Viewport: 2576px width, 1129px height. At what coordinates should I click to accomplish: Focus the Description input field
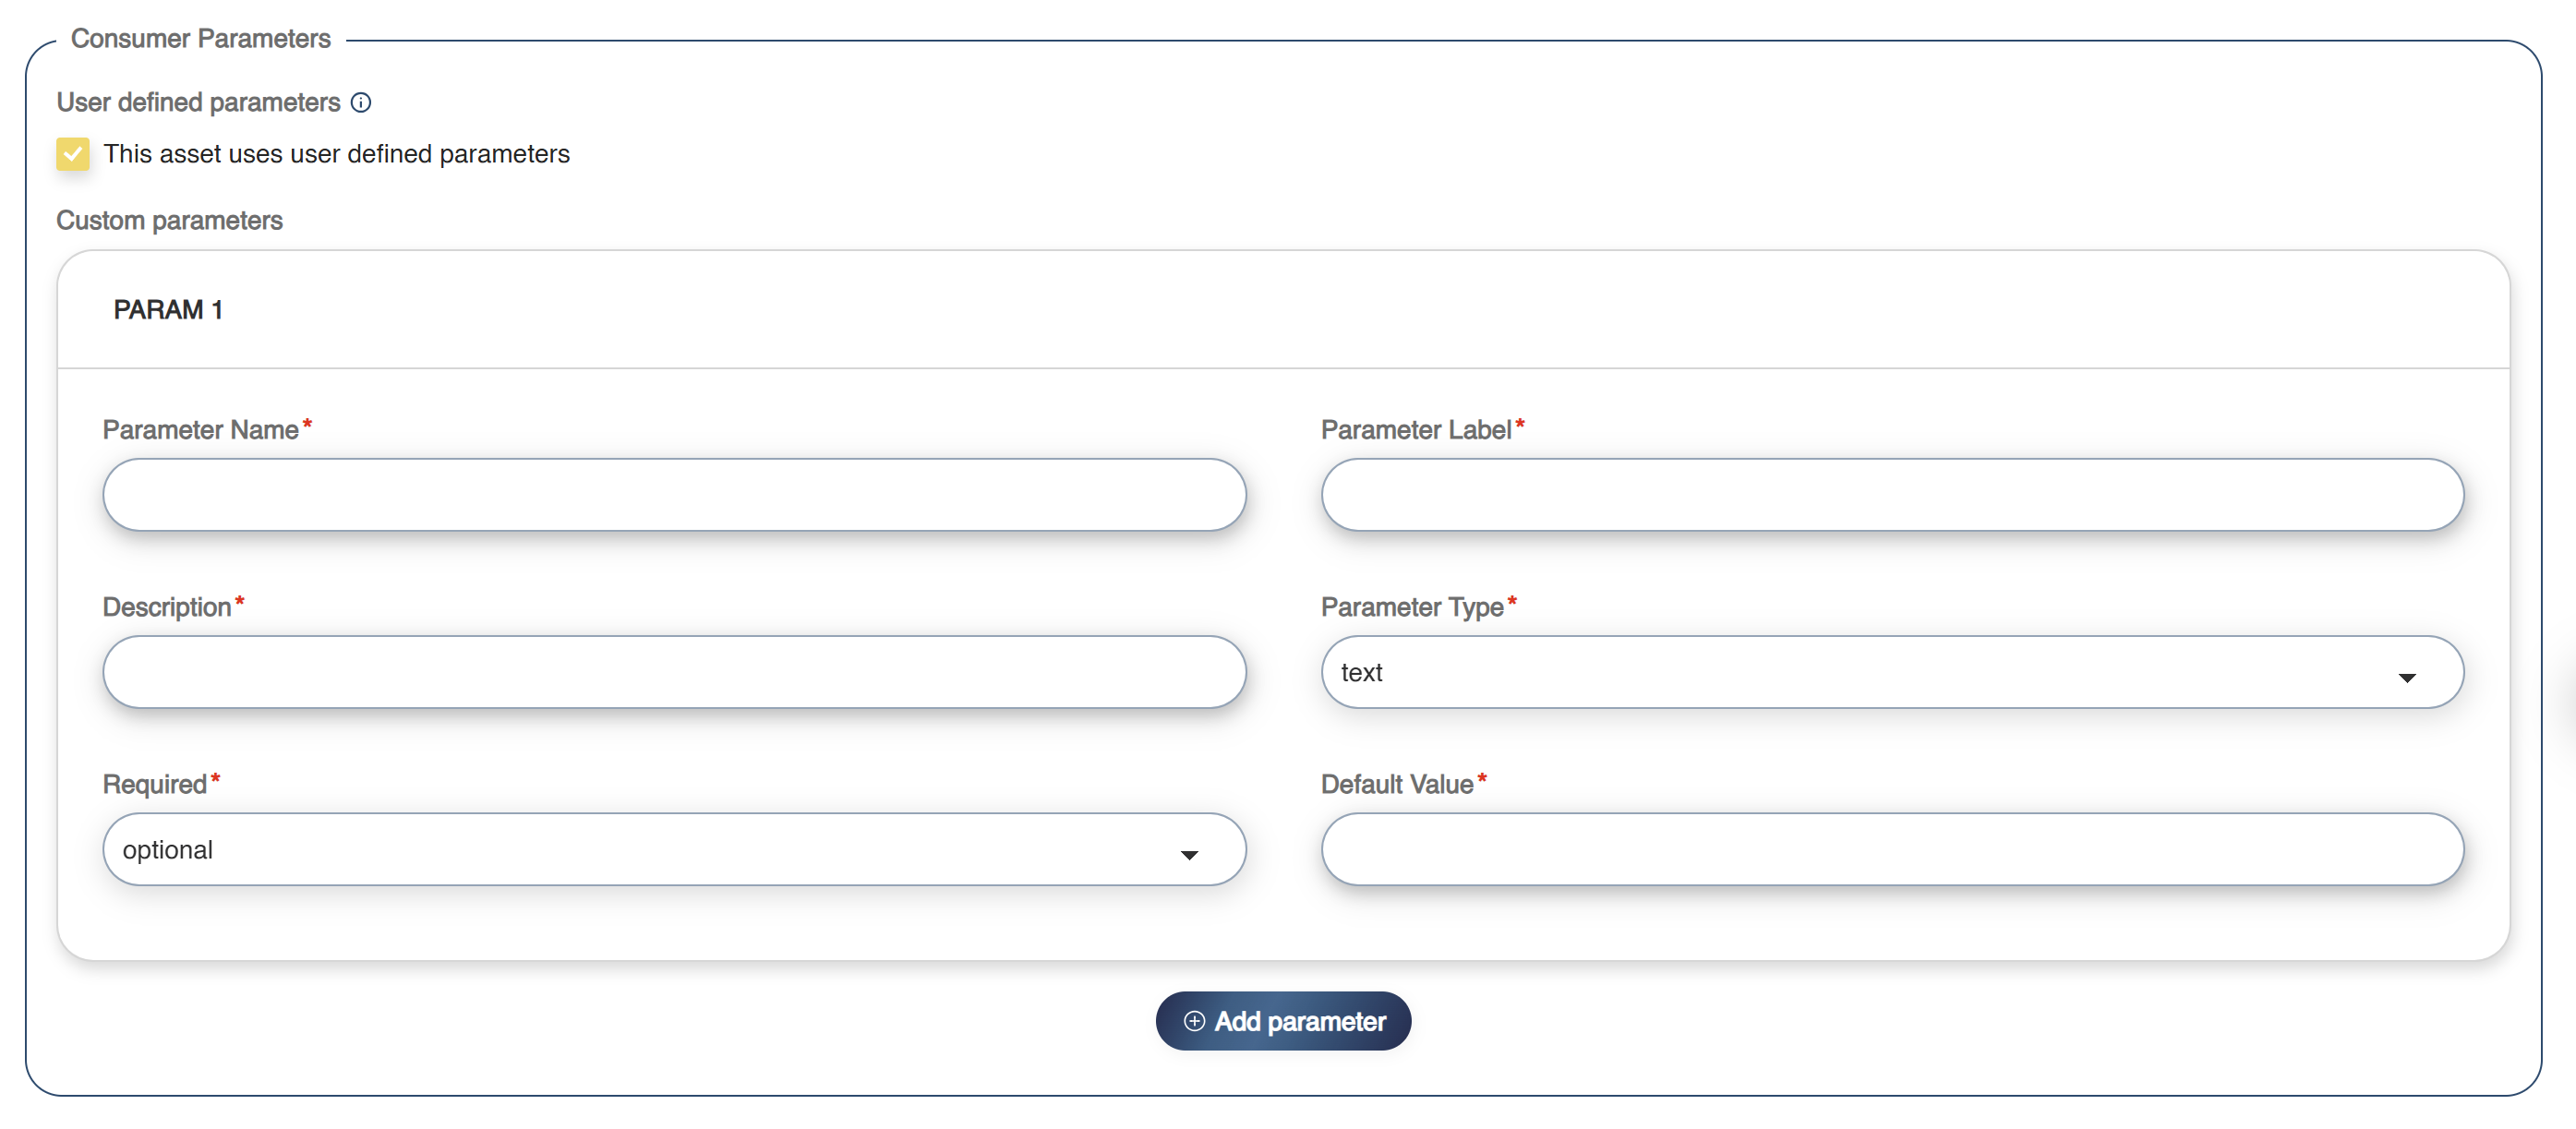tap(674, 672)
